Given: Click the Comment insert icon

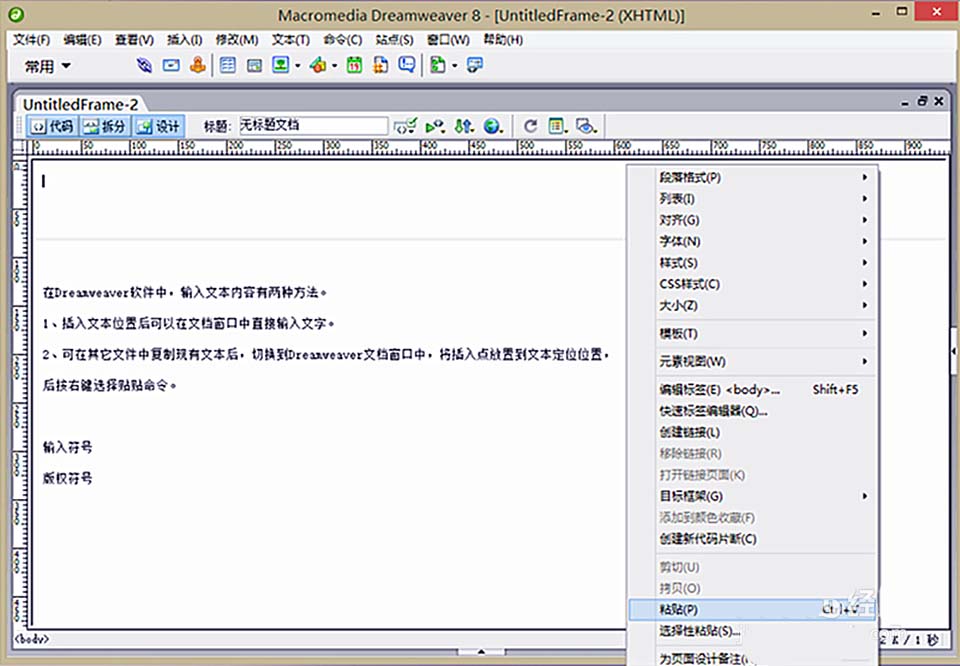Looking at the screenshot, I should point(407,66).
